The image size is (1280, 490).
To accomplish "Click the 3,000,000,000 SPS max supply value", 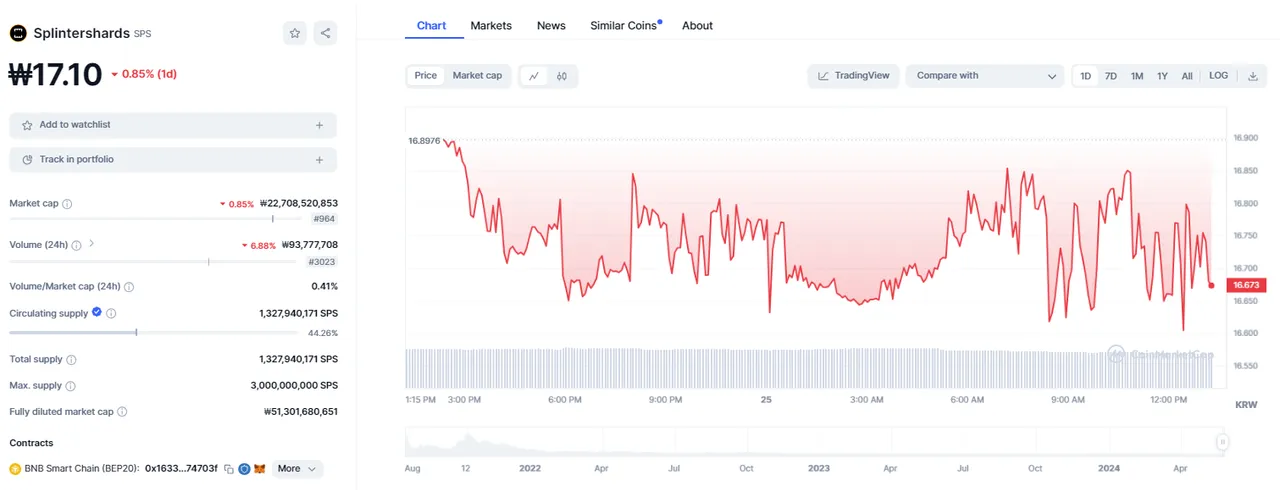I will [294, 386].
